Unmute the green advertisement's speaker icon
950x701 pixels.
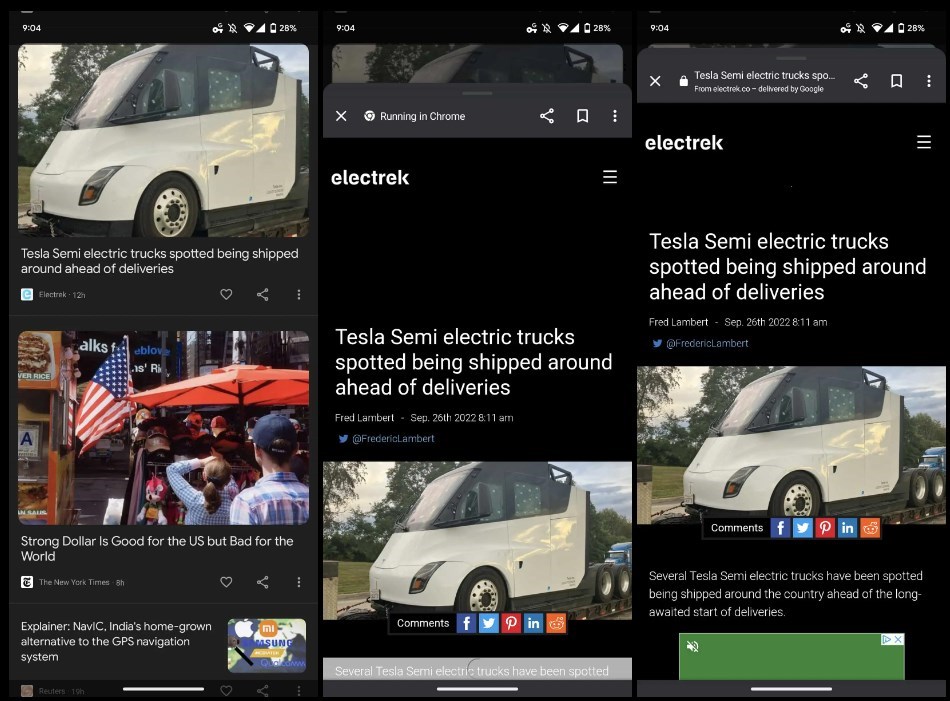click(x=692, y=646)
